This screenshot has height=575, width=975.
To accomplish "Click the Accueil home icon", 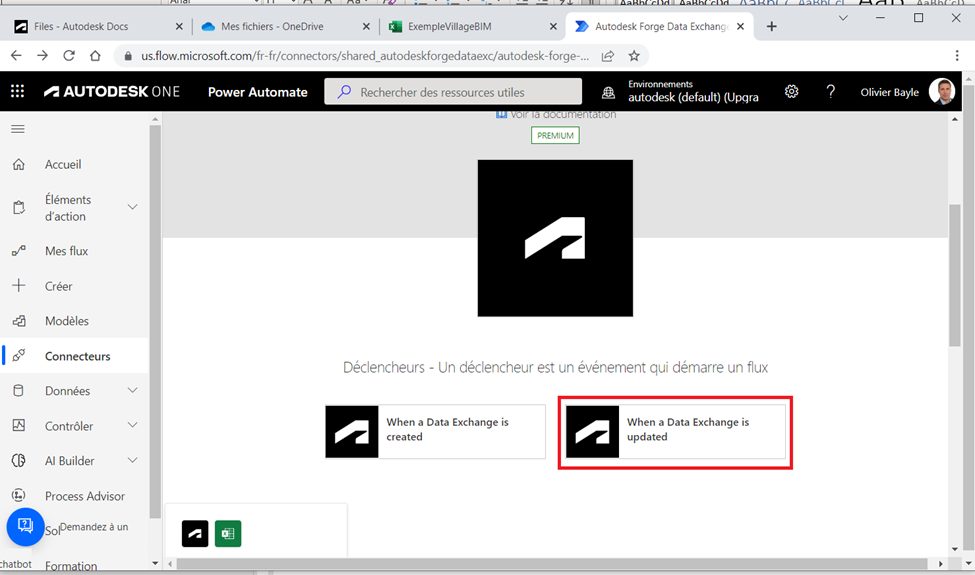I will pos(19,165).
